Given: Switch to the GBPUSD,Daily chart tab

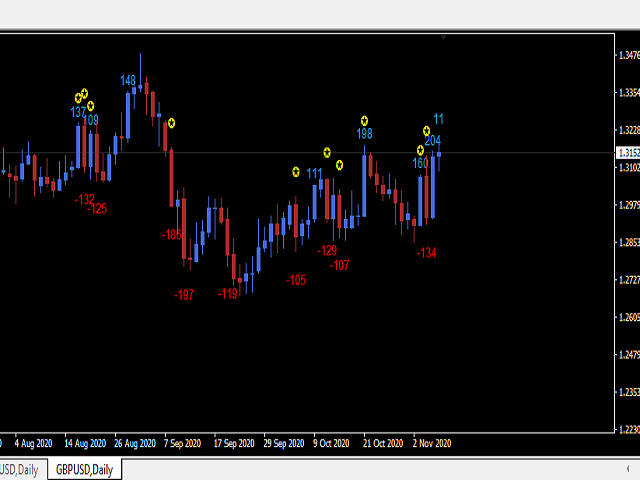Looking at the screenshot, I should pos(84,470).
